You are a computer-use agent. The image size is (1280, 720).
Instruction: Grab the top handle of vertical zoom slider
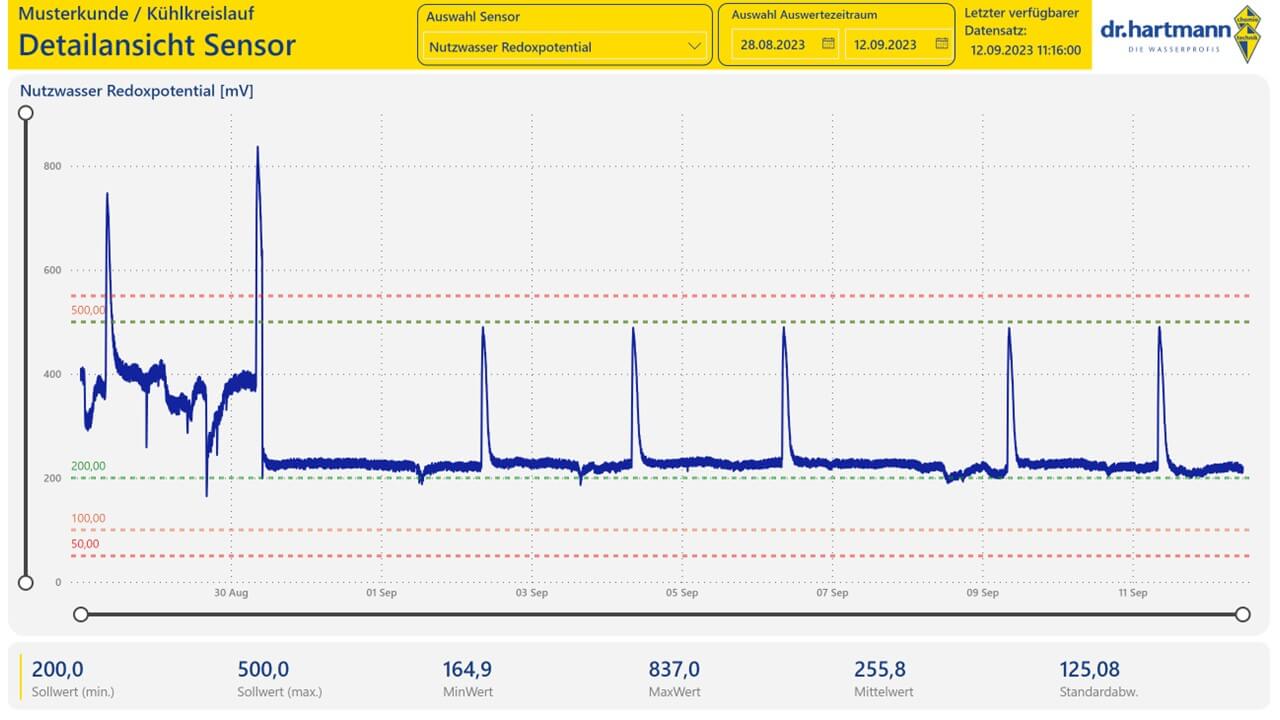(26, 113)
